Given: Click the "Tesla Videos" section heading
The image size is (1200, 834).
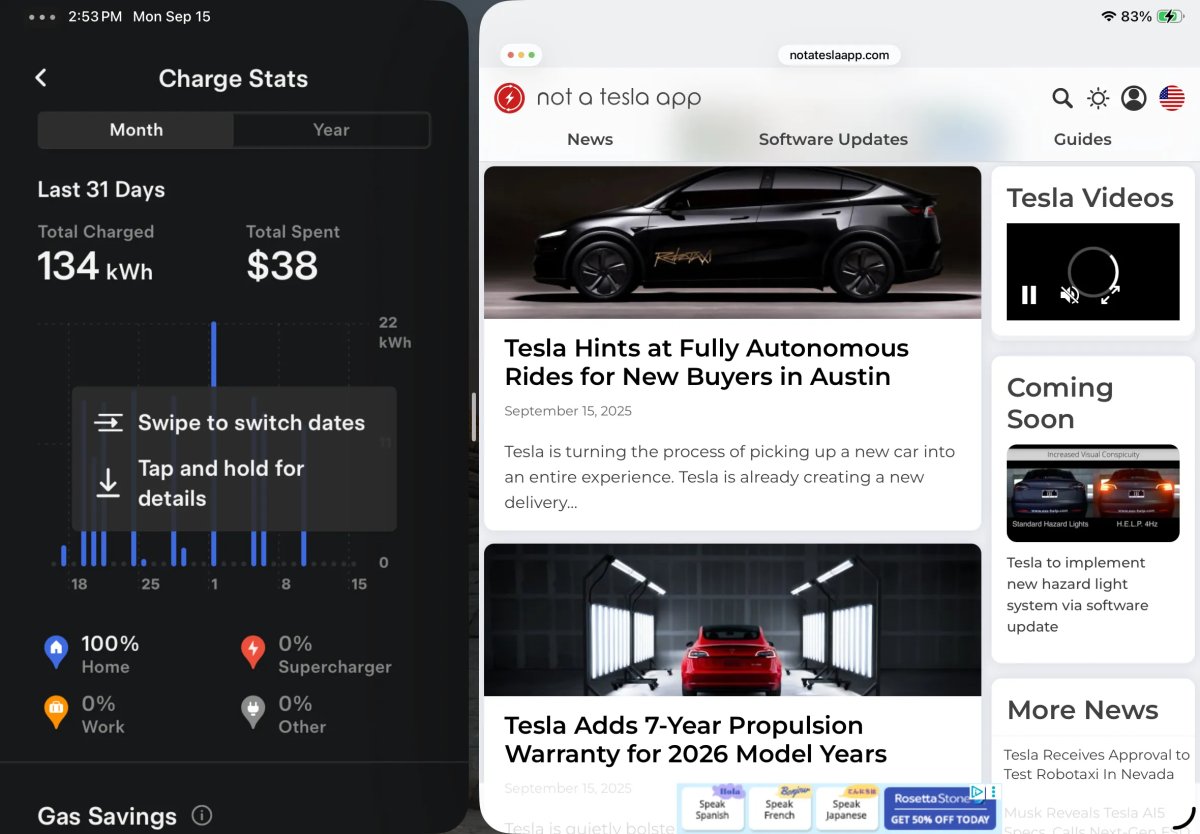Looking at the screenshot, I should [1090, 198].
